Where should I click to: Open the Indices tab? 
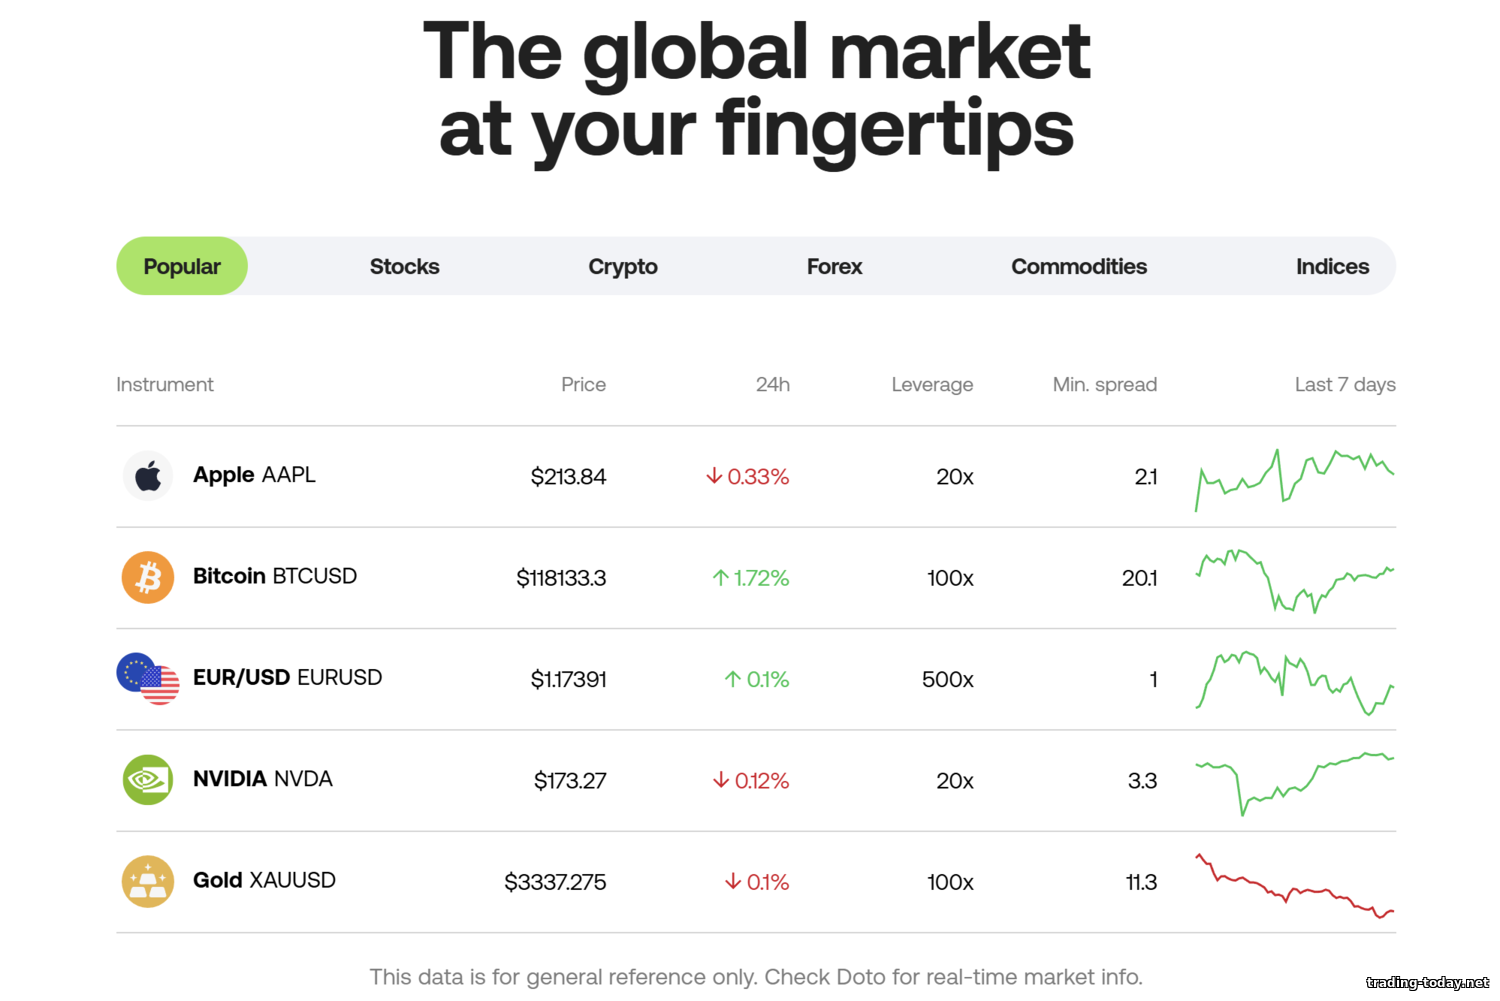pos(1331,267)
